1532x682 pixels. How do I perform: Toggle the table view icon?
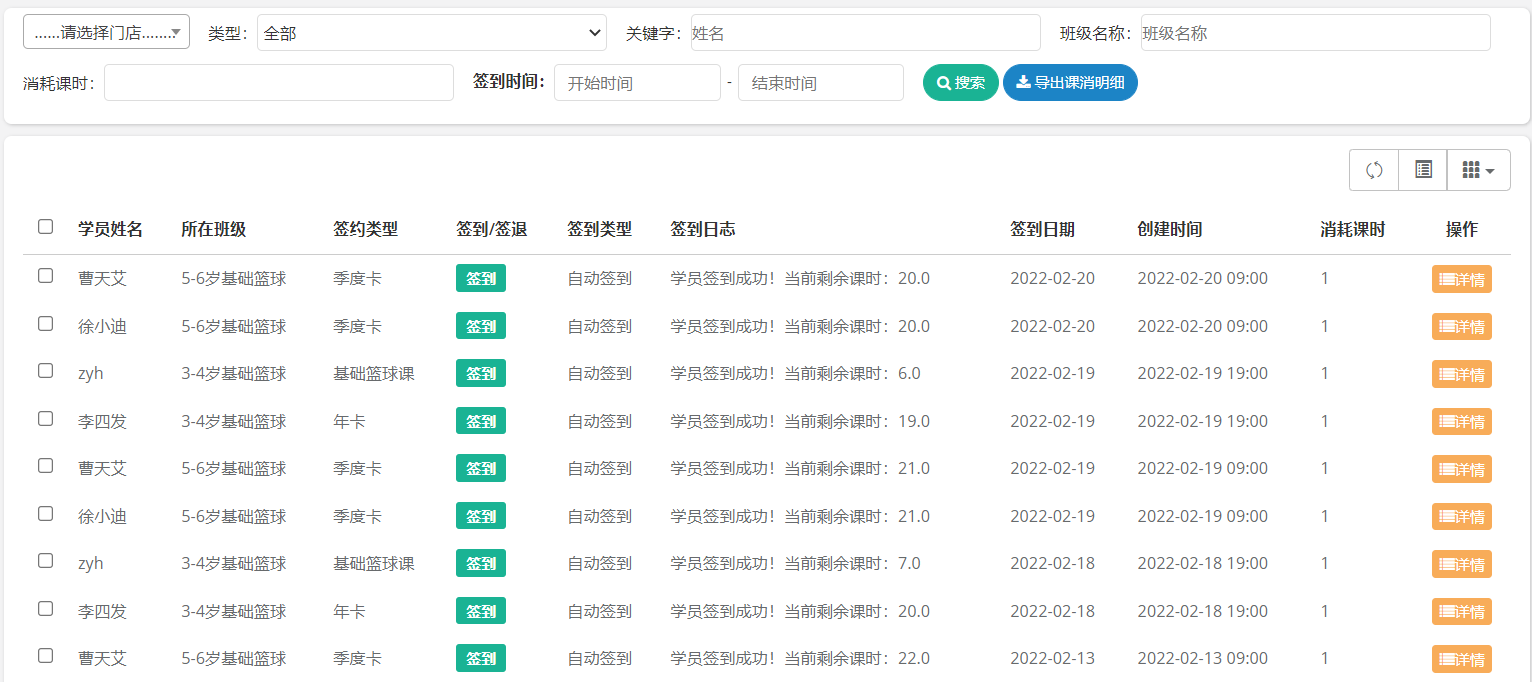point(1423,170)
